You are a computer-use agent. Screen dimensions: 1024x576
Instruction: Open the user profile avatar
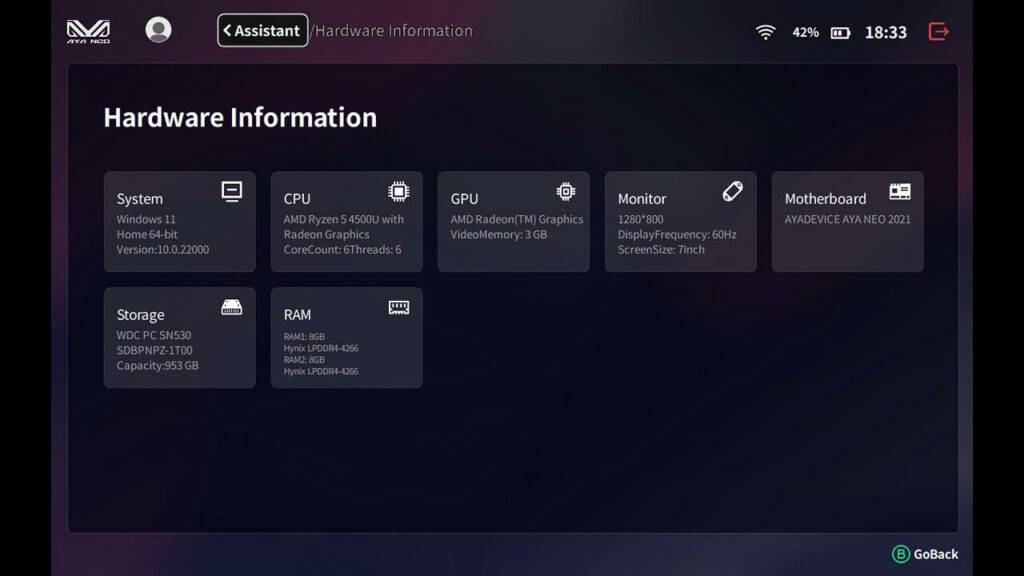pos(158,30)
